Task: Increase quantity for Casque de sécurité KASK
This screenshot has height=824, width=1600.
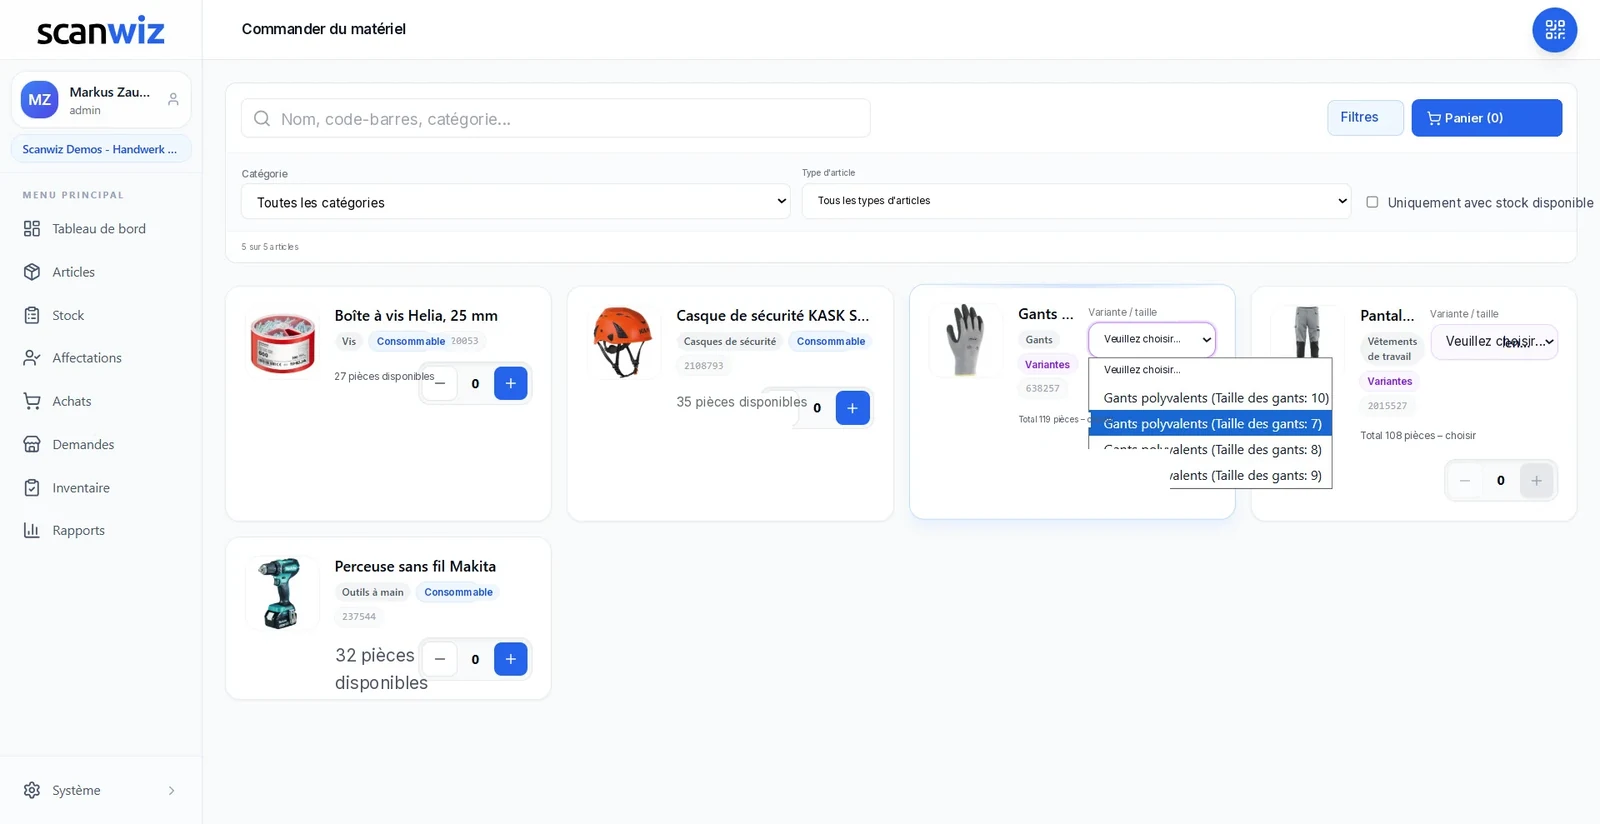Action: click(852, 408)
